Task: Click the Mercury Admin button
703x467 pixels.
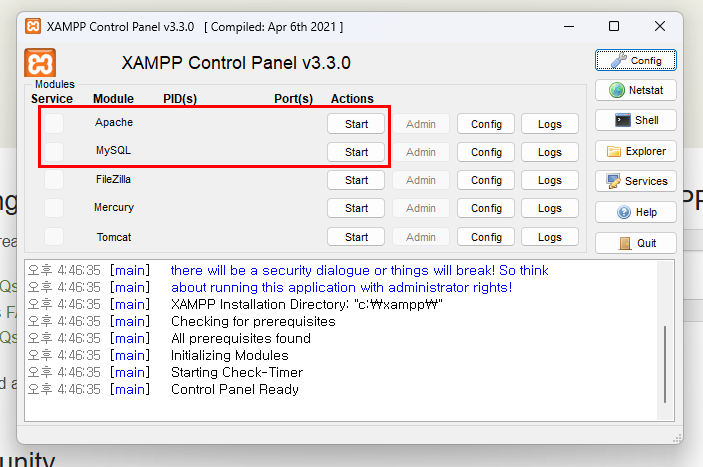Action: coord(421,208)
